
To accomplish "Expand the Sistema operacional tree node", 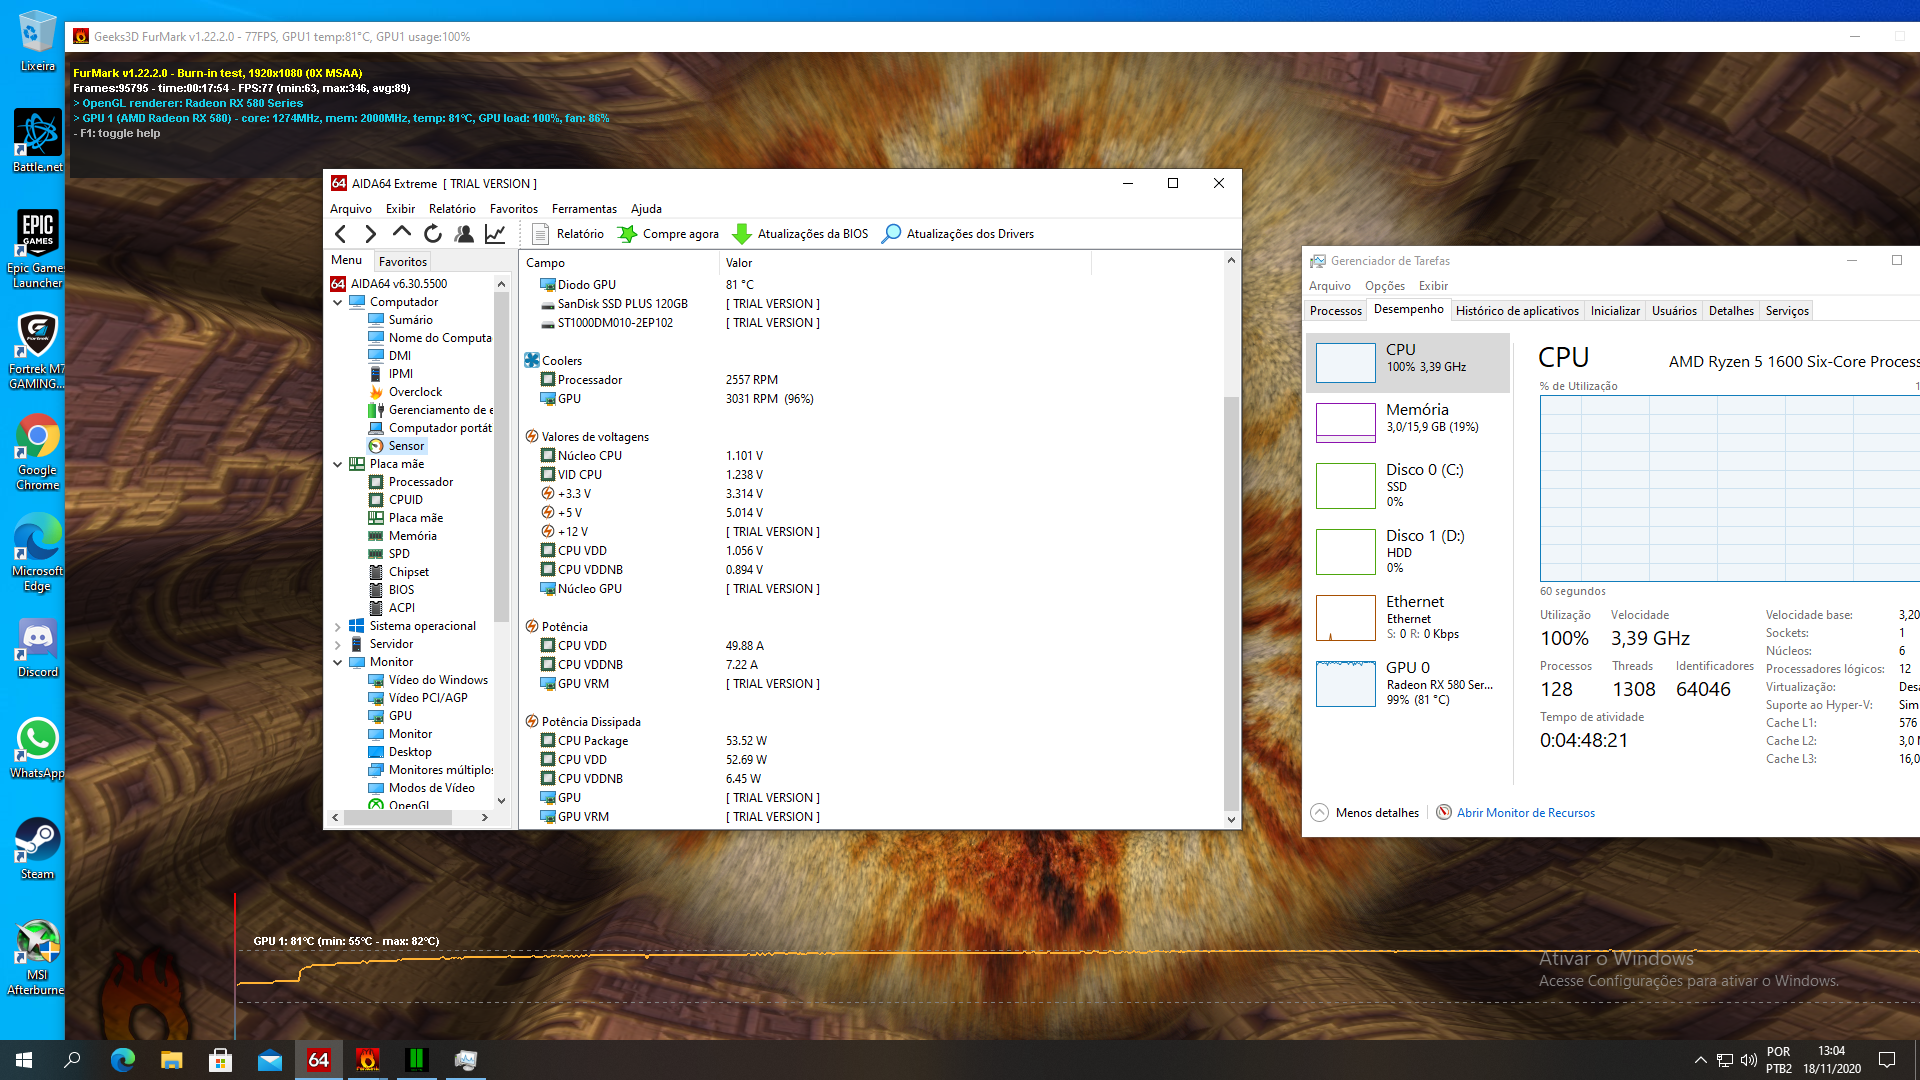I will pos(338,627).
